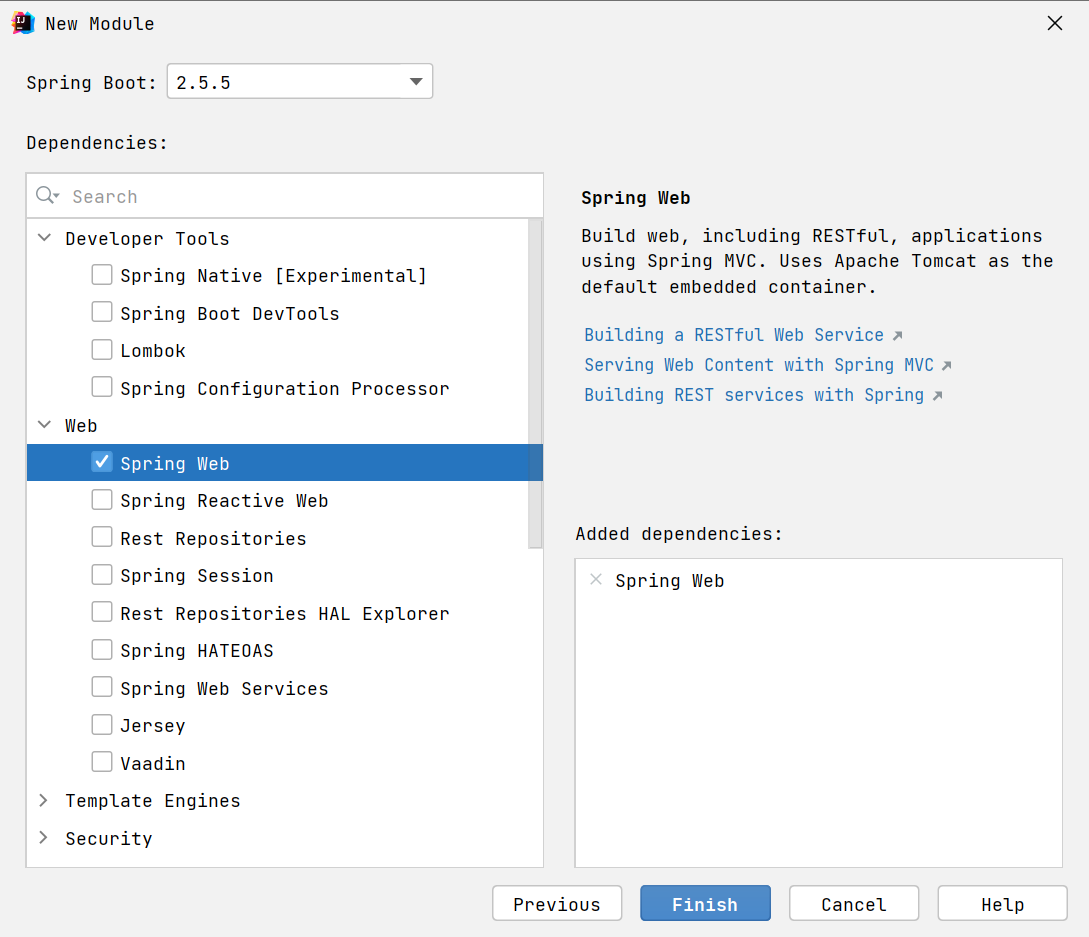The height and width of the screenshot is (937, 1089).
Task: Tick the Lombok checkbox
Action: point(102,350)
